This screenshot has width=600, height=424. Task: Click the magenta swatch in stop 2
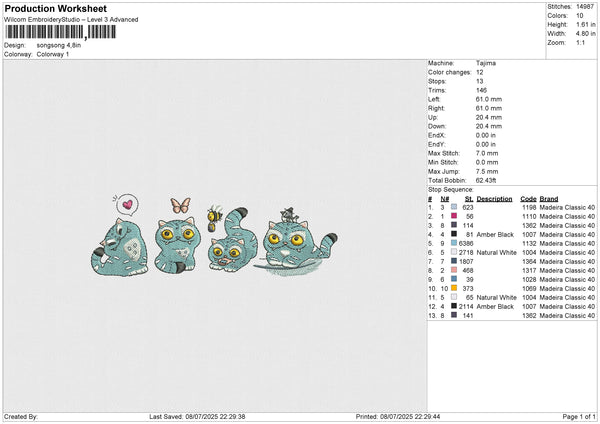tap(455, 216)
